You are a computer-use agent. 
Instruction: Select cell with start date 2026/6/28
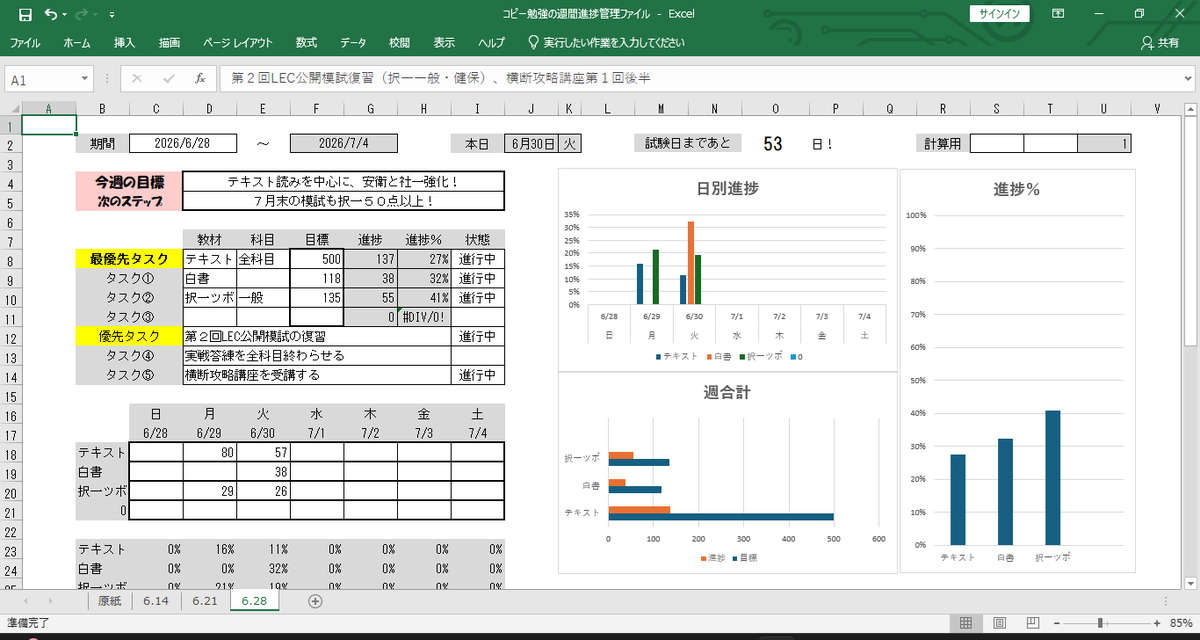click(x=183, y=143)
